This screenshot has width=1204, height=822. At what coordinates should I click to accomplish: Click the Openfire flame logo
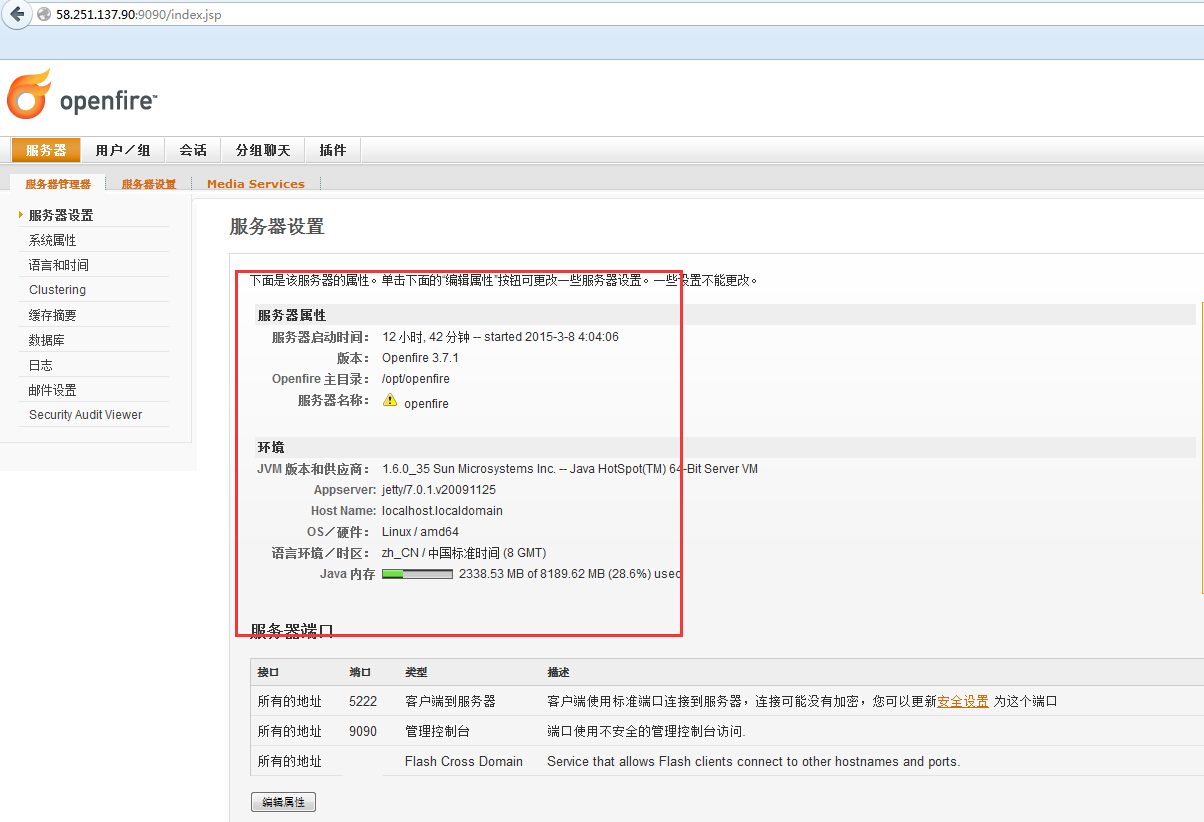coord(28,94)
